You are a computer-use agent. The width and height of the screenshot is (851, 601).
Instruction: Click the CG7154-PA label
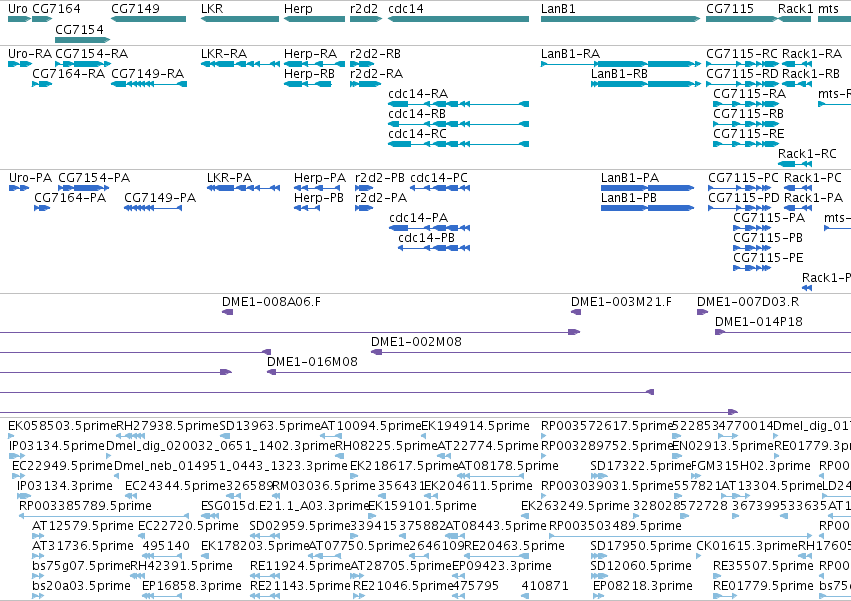(x=94, y=178)
